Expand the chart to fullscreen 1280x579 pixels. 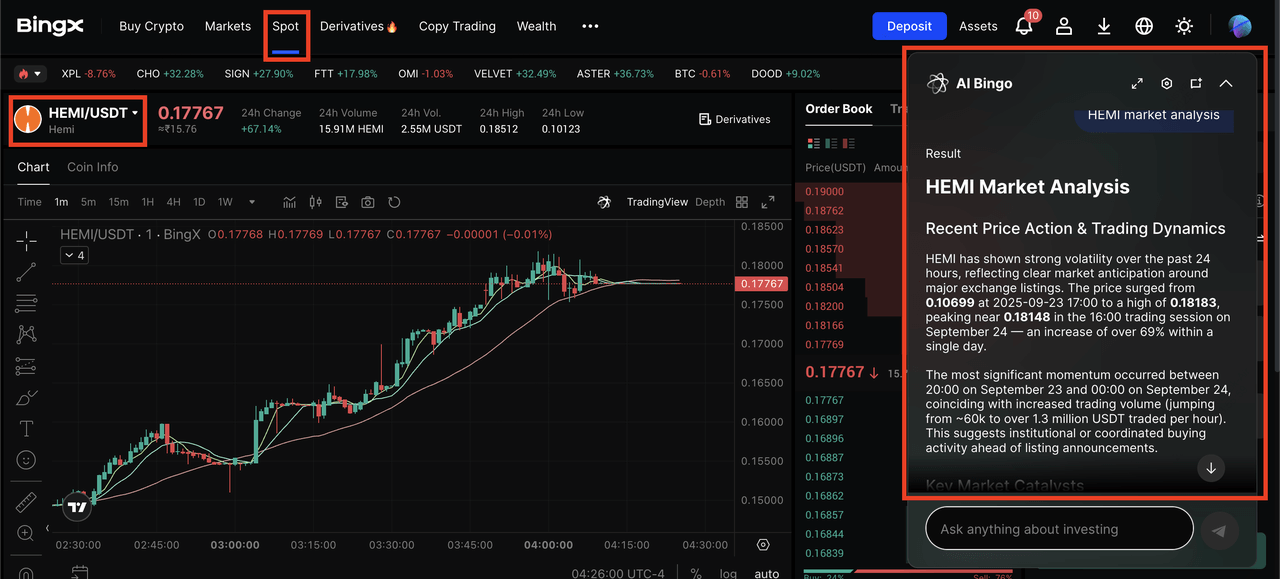click(x=768, y=202)
